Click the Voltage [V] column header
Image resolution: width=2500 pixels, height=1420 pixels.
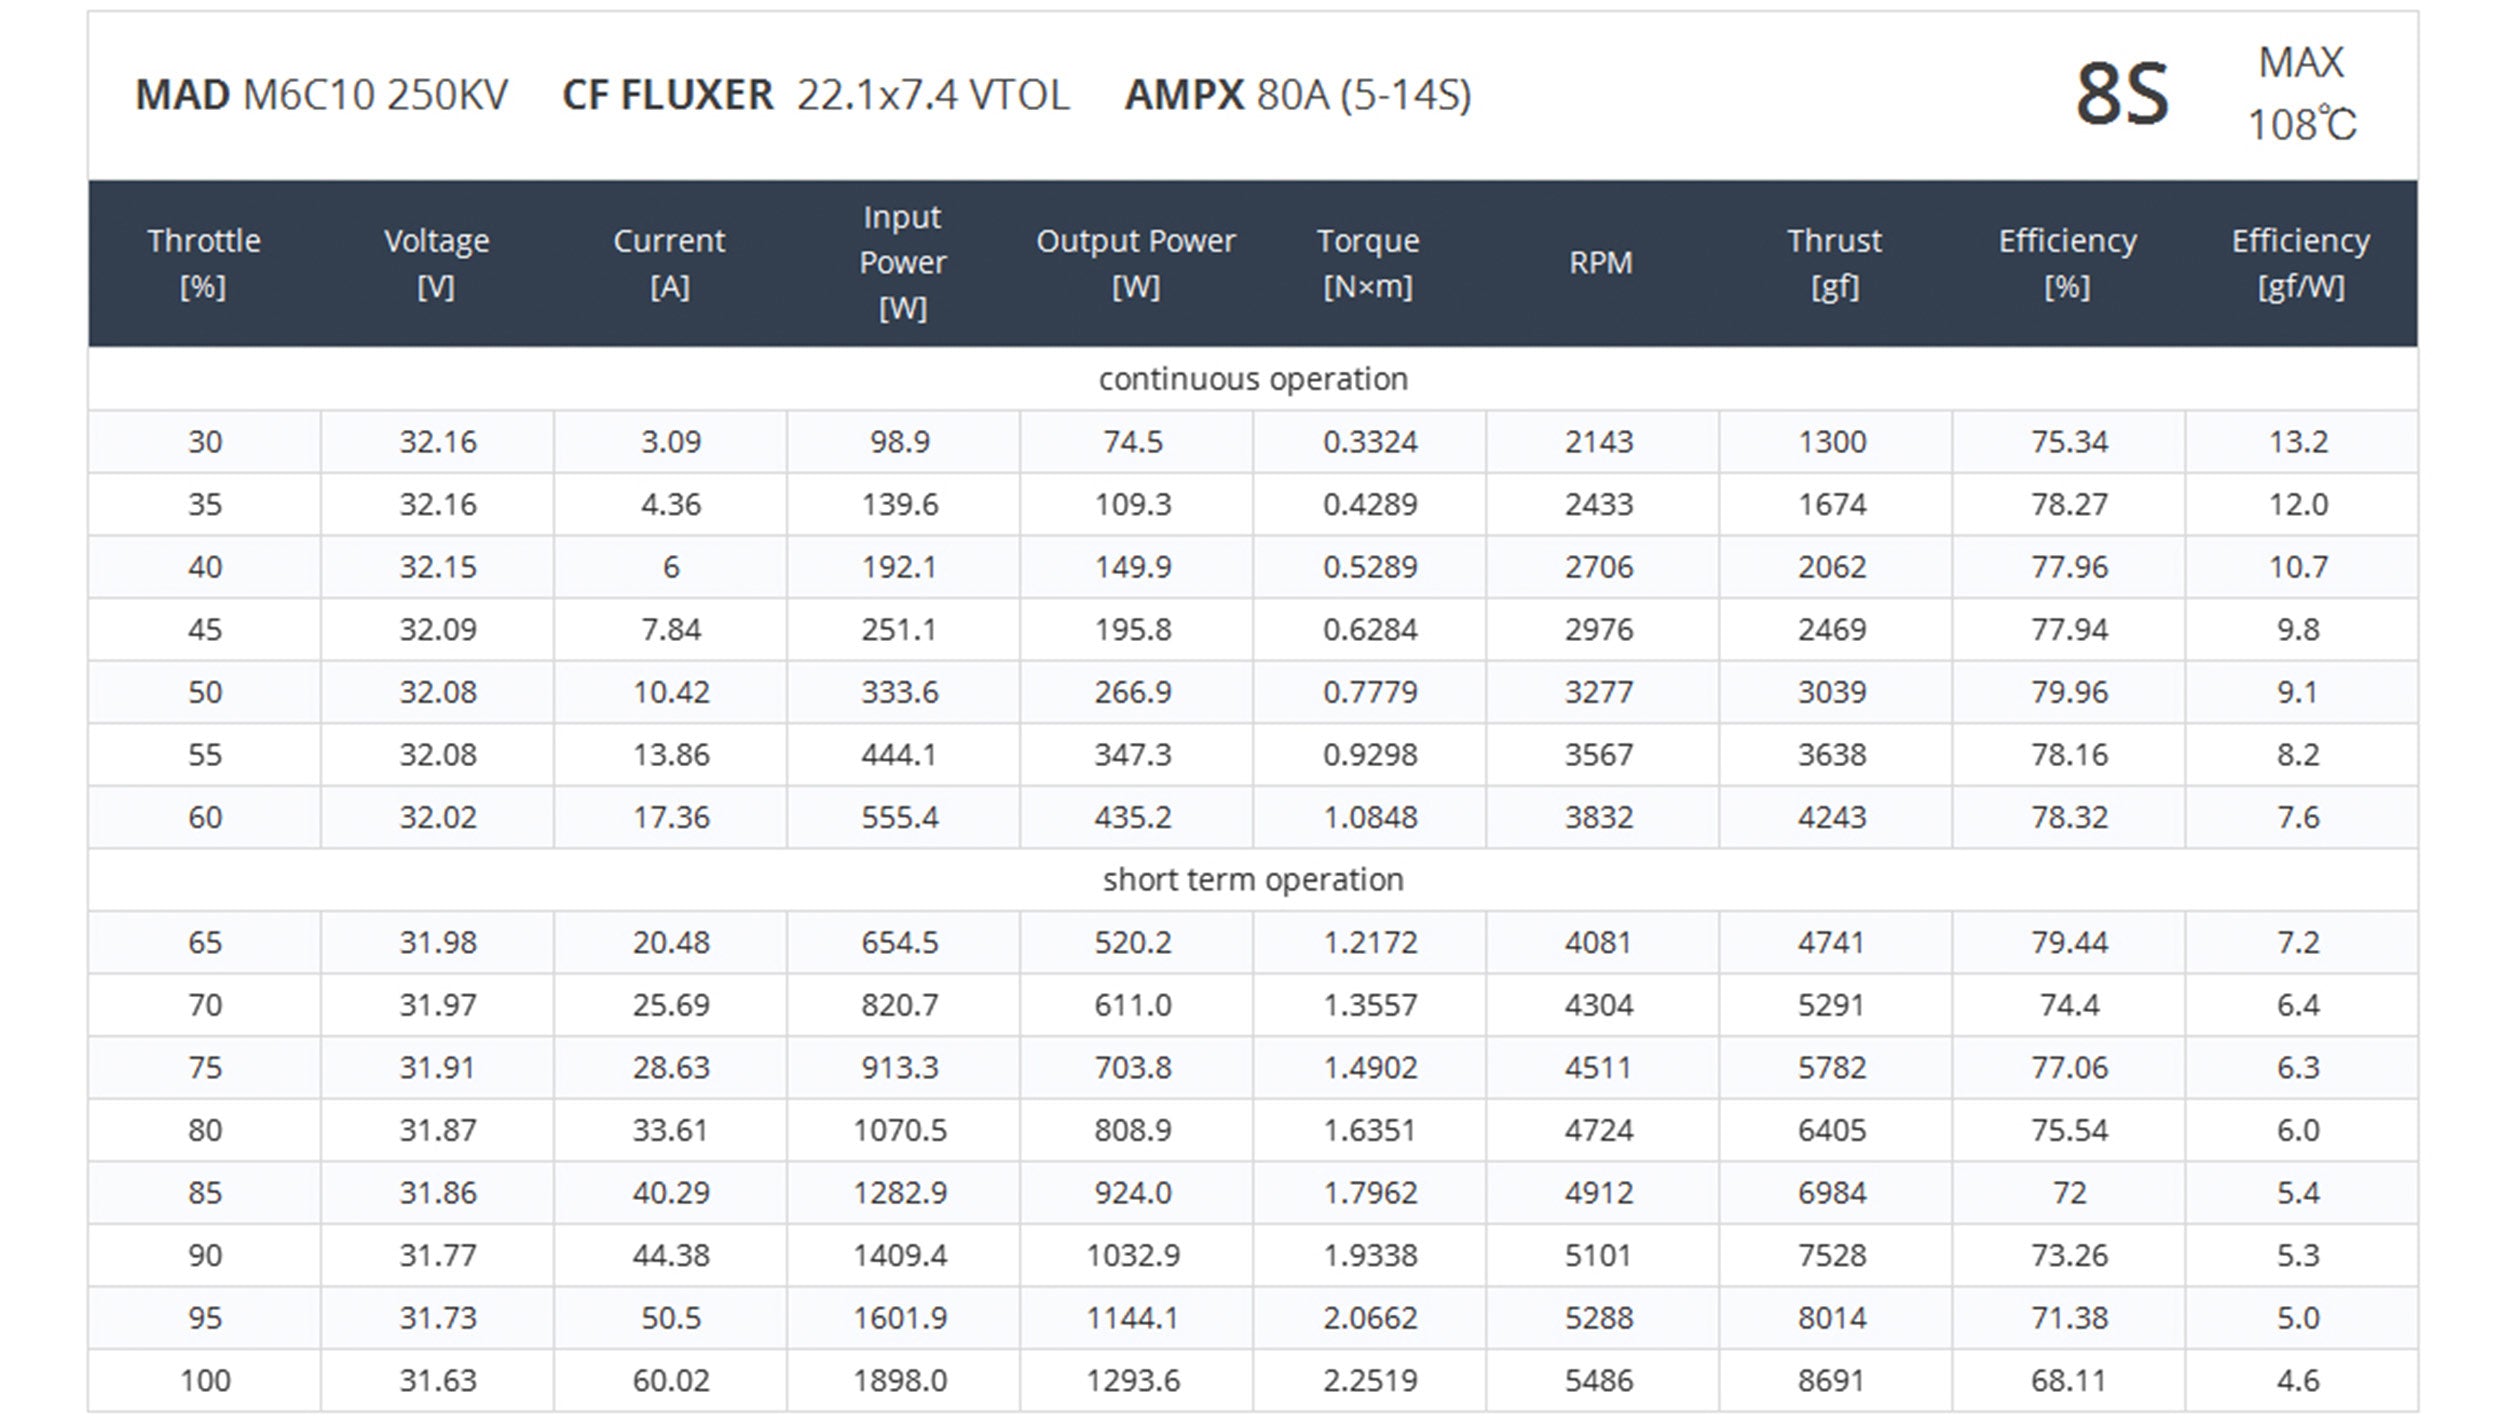(x=437, y=263)
